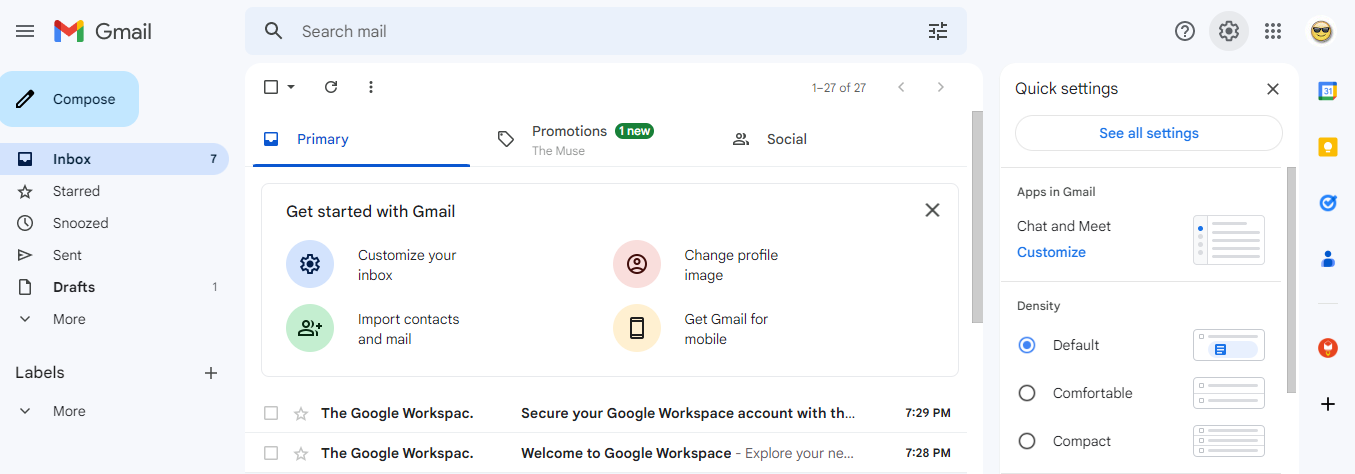Click the Customize your inbox gear icon
The height and width of the screenshot is (474, 1355).
(310, 264)
